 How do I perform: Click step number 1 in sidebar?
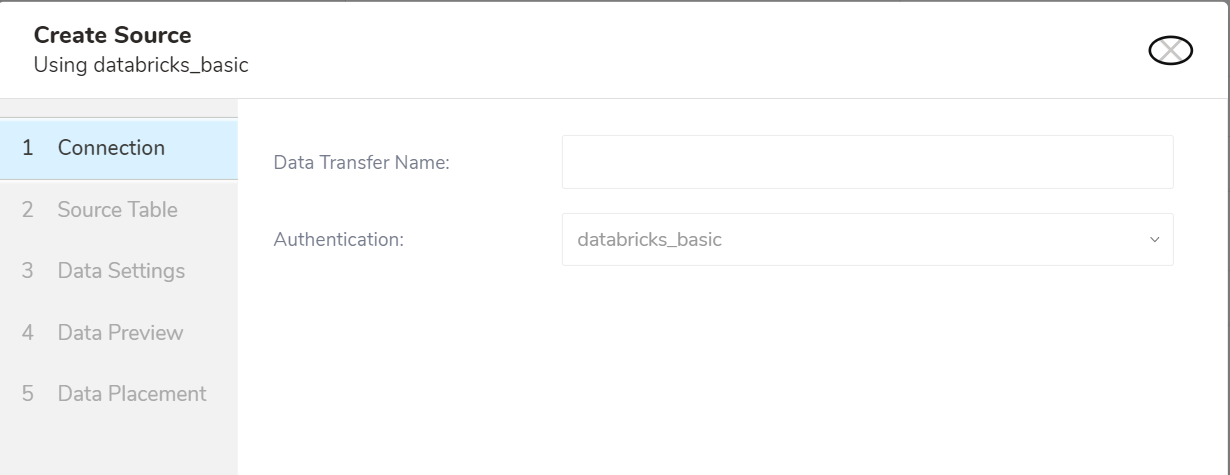[x=28, y=148]
